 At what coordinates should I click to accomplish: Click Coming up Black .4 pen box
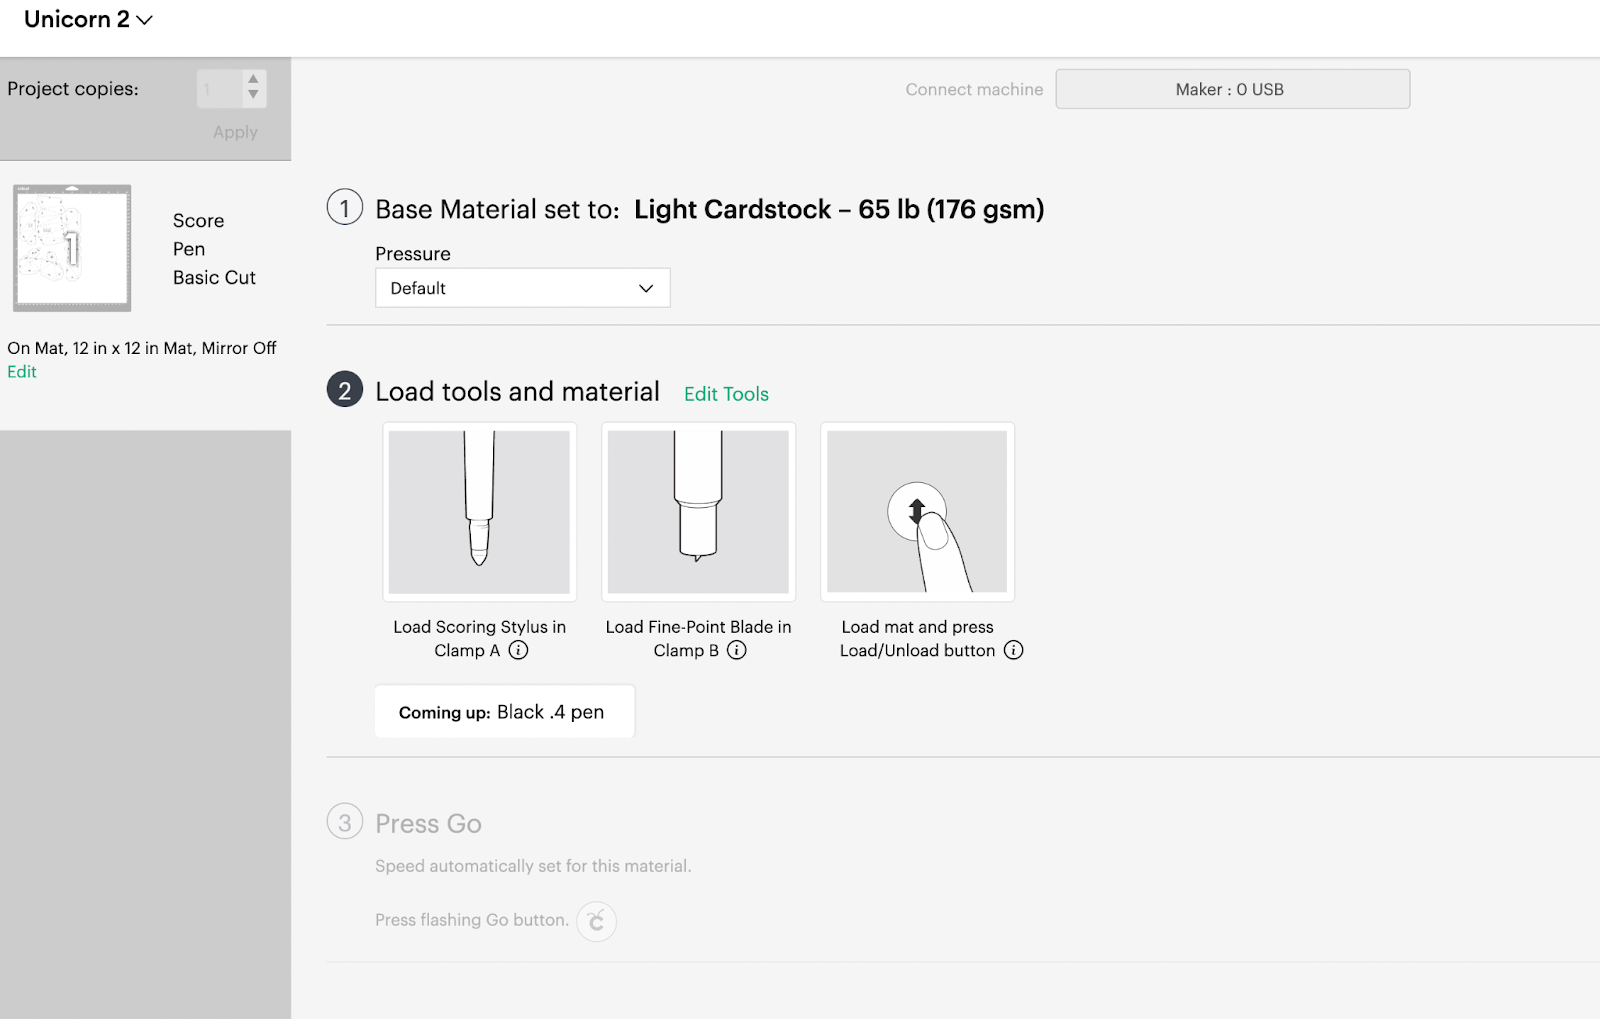pyautogui.click(x=504, y=712)
